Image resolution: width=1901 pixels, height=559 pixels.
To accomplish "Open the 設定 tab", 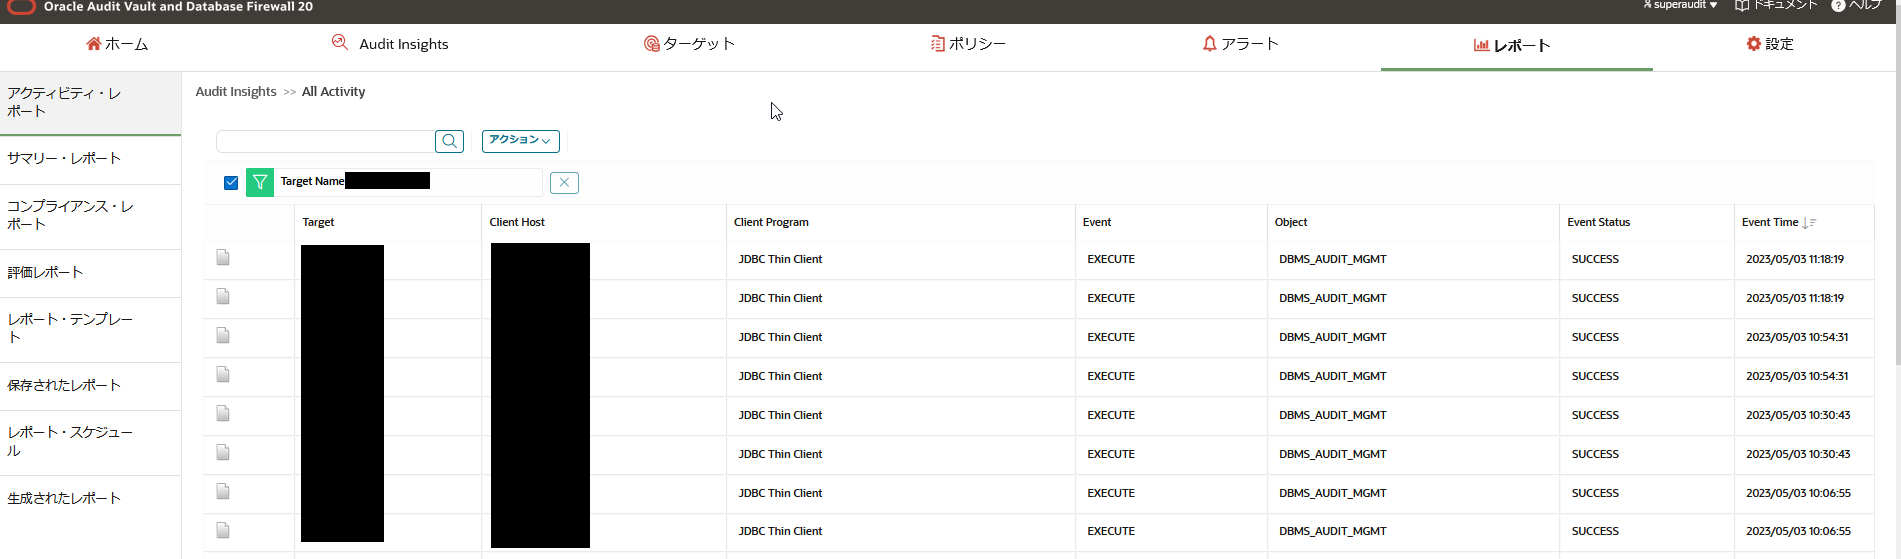I will click(1770, 44).
